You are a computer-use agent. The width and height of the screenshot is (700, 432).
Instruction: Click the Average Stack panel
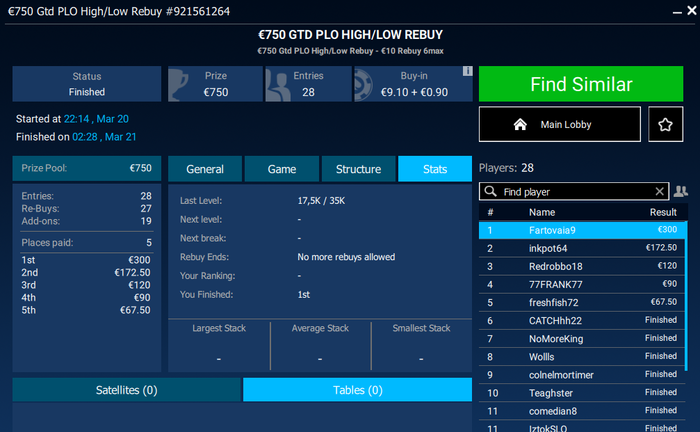point(320,345)
